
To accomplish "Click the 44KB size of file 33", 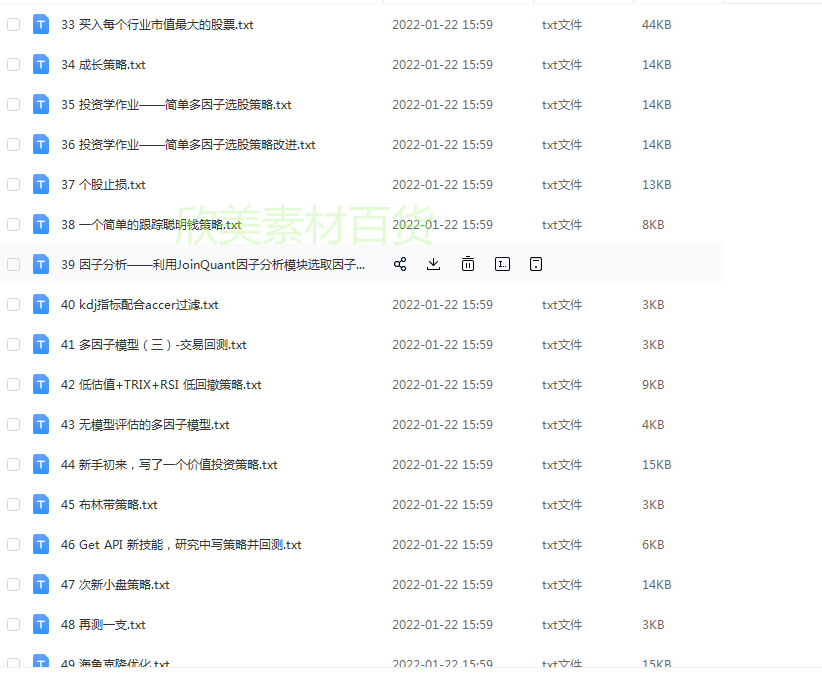I will point(656,25).
